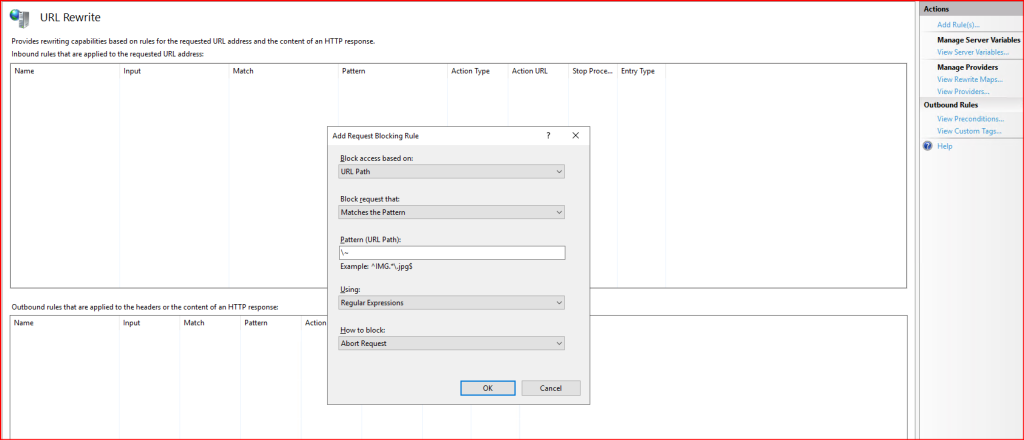Click the blue Help question mark icon

(927, 146)
